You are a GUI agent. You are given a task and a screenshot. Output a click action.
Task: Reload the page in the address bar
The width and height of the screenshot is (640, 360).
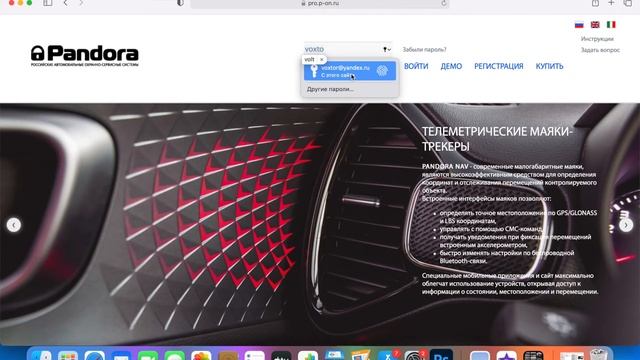[x=444, y=3]
